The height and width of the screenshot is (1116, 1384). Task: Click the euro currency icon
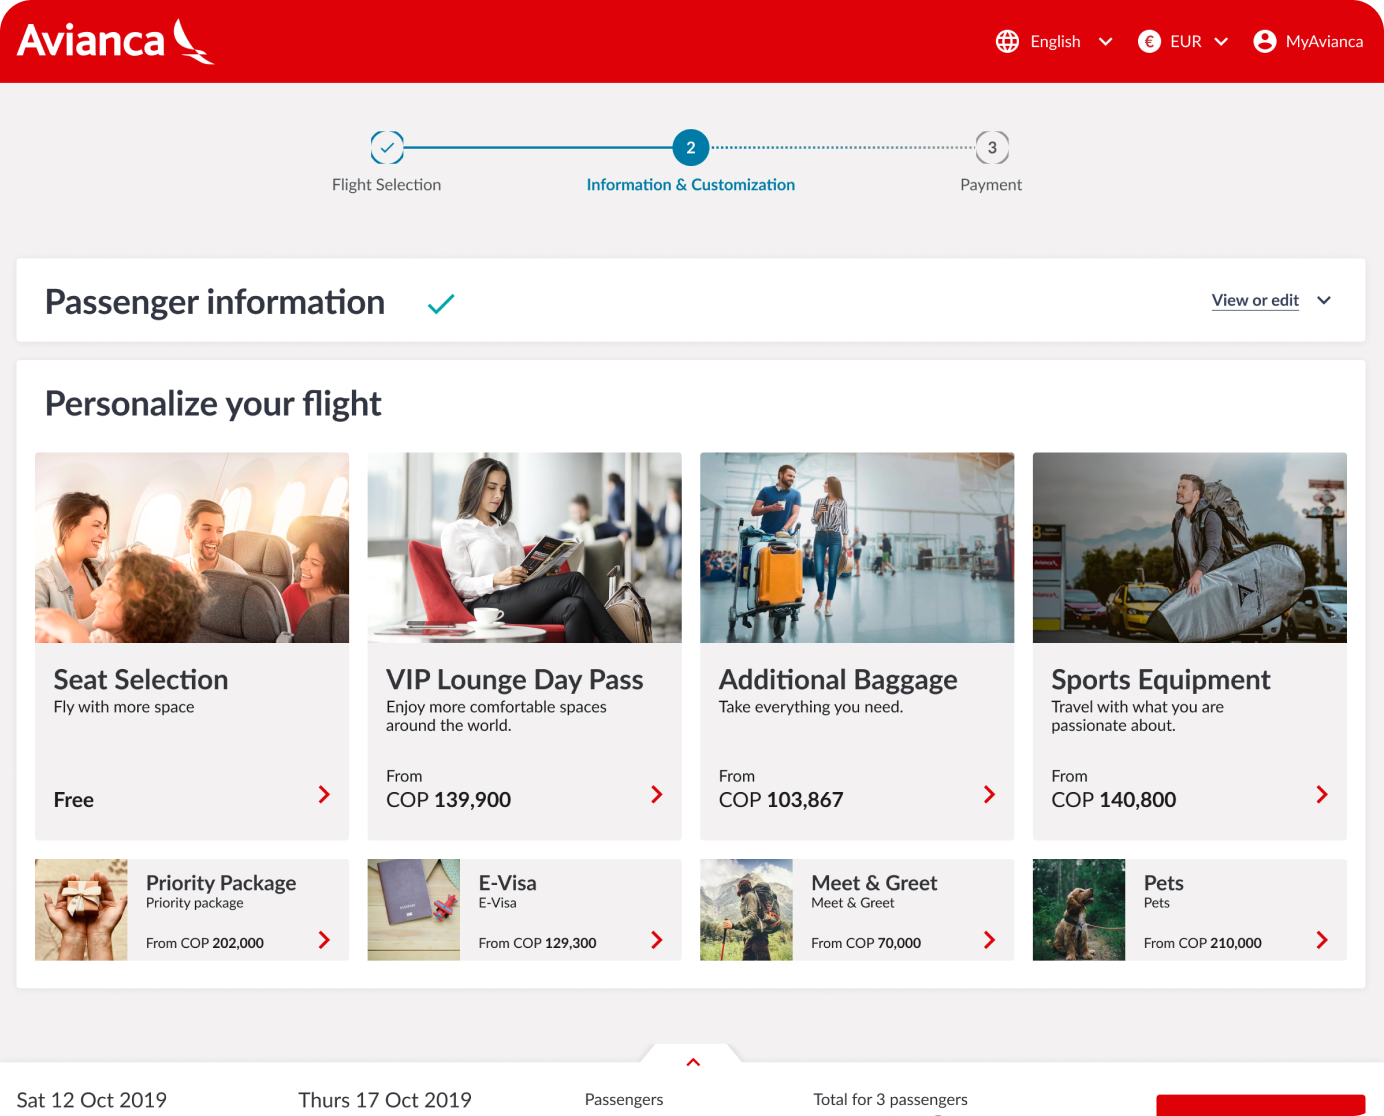[1149, 41]
